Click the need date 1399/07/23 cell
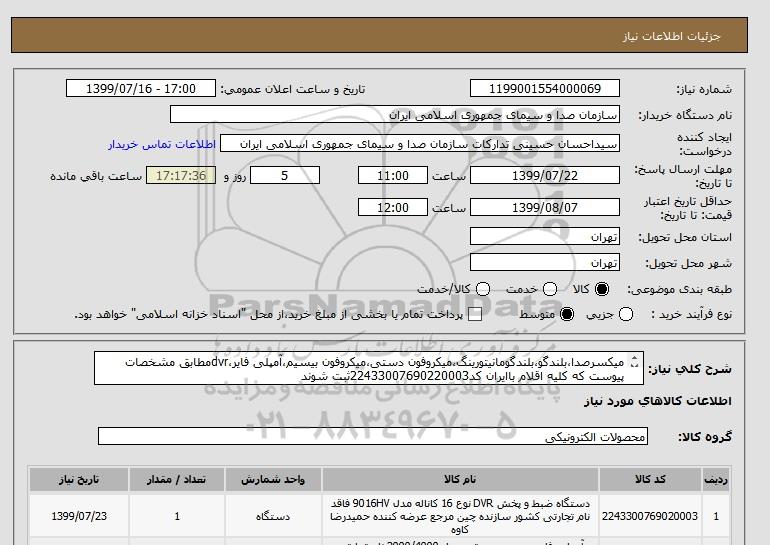Viewport: 770px width, 545px height. tap(79, 516)
